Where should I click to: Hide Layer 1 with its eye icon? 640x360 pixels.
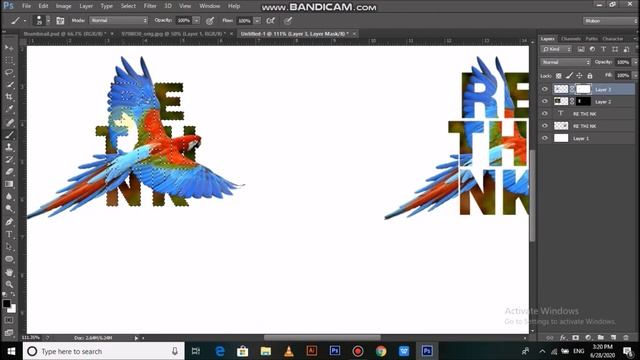point(545,138)
